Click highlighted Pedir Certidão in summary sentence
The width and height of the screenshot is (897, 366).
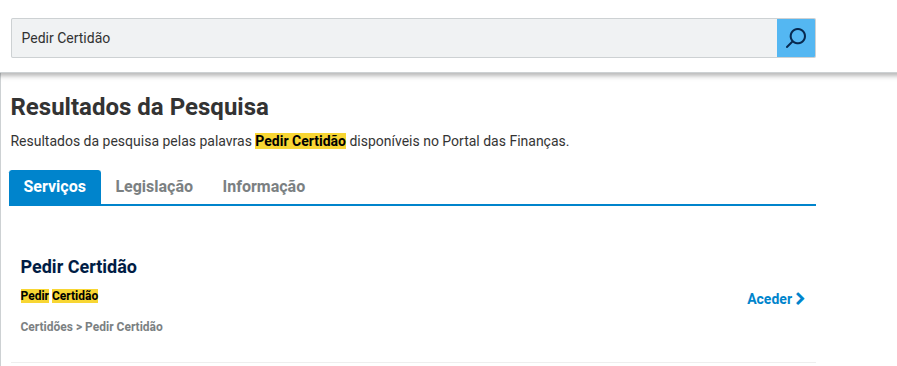300,141
